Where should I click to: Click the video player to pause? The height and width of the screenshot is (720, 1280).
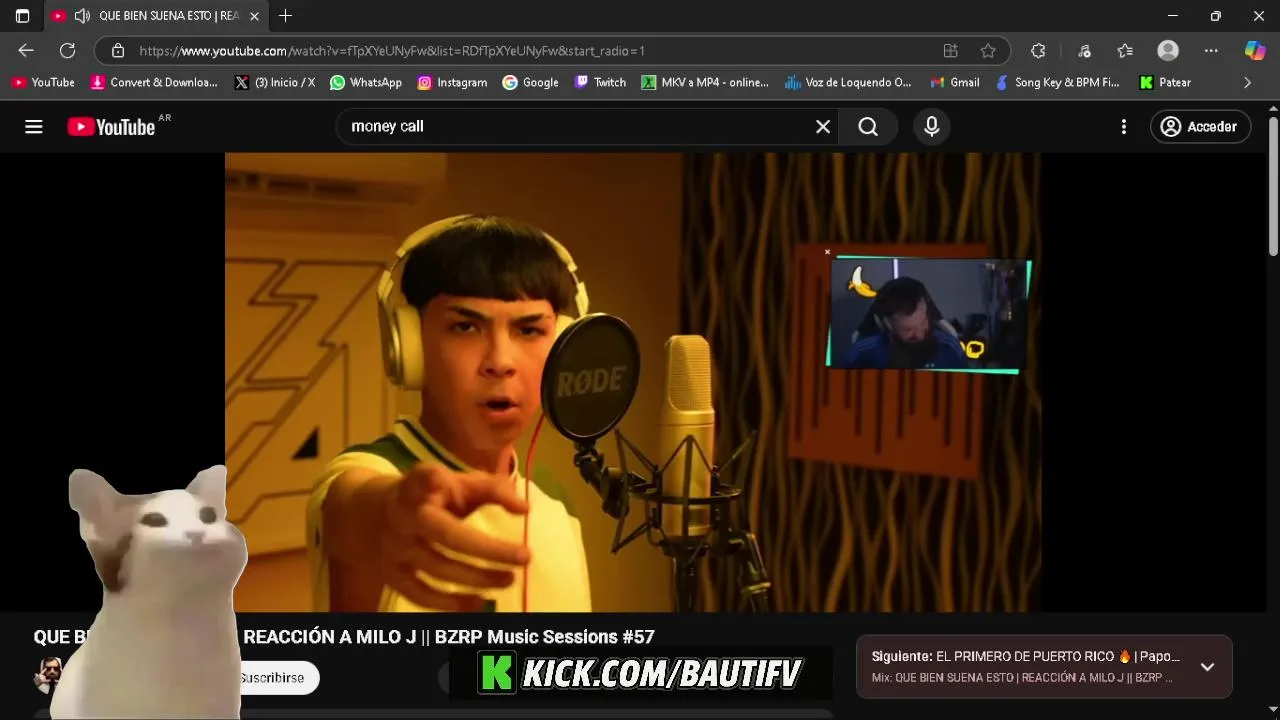pos(632,382)
